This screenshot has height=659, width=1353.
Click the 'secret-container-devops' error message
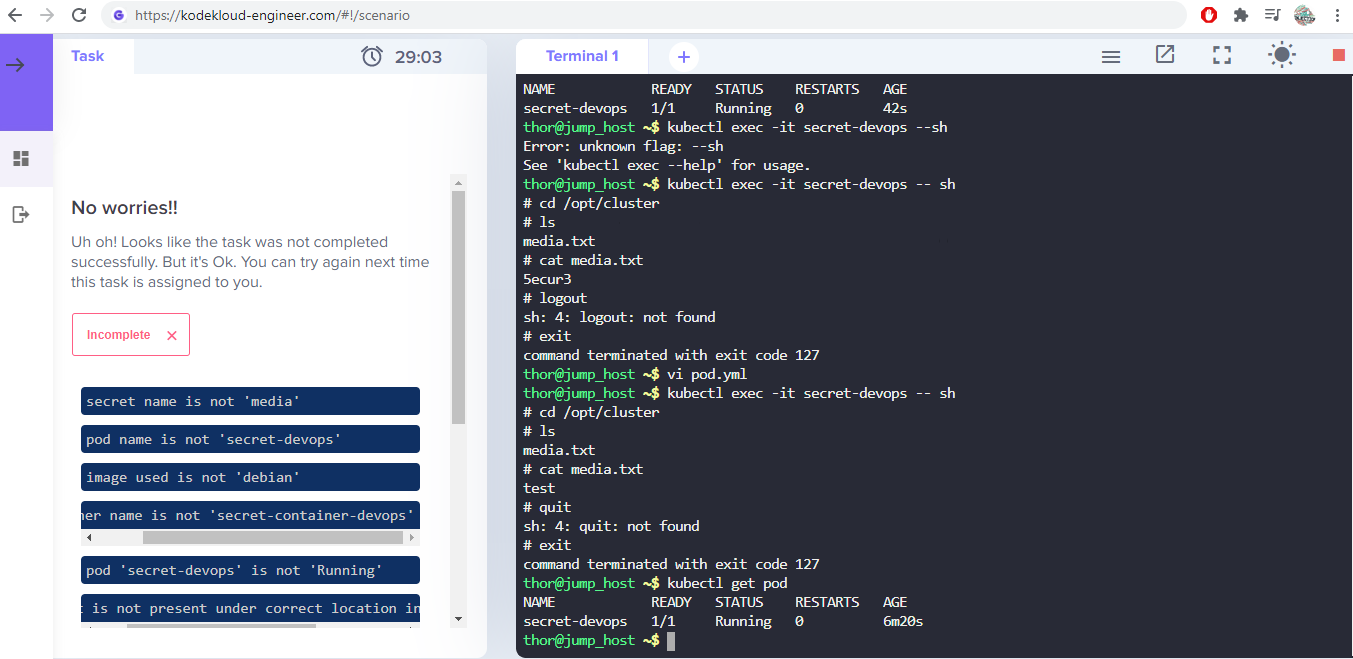coord(250,515)
